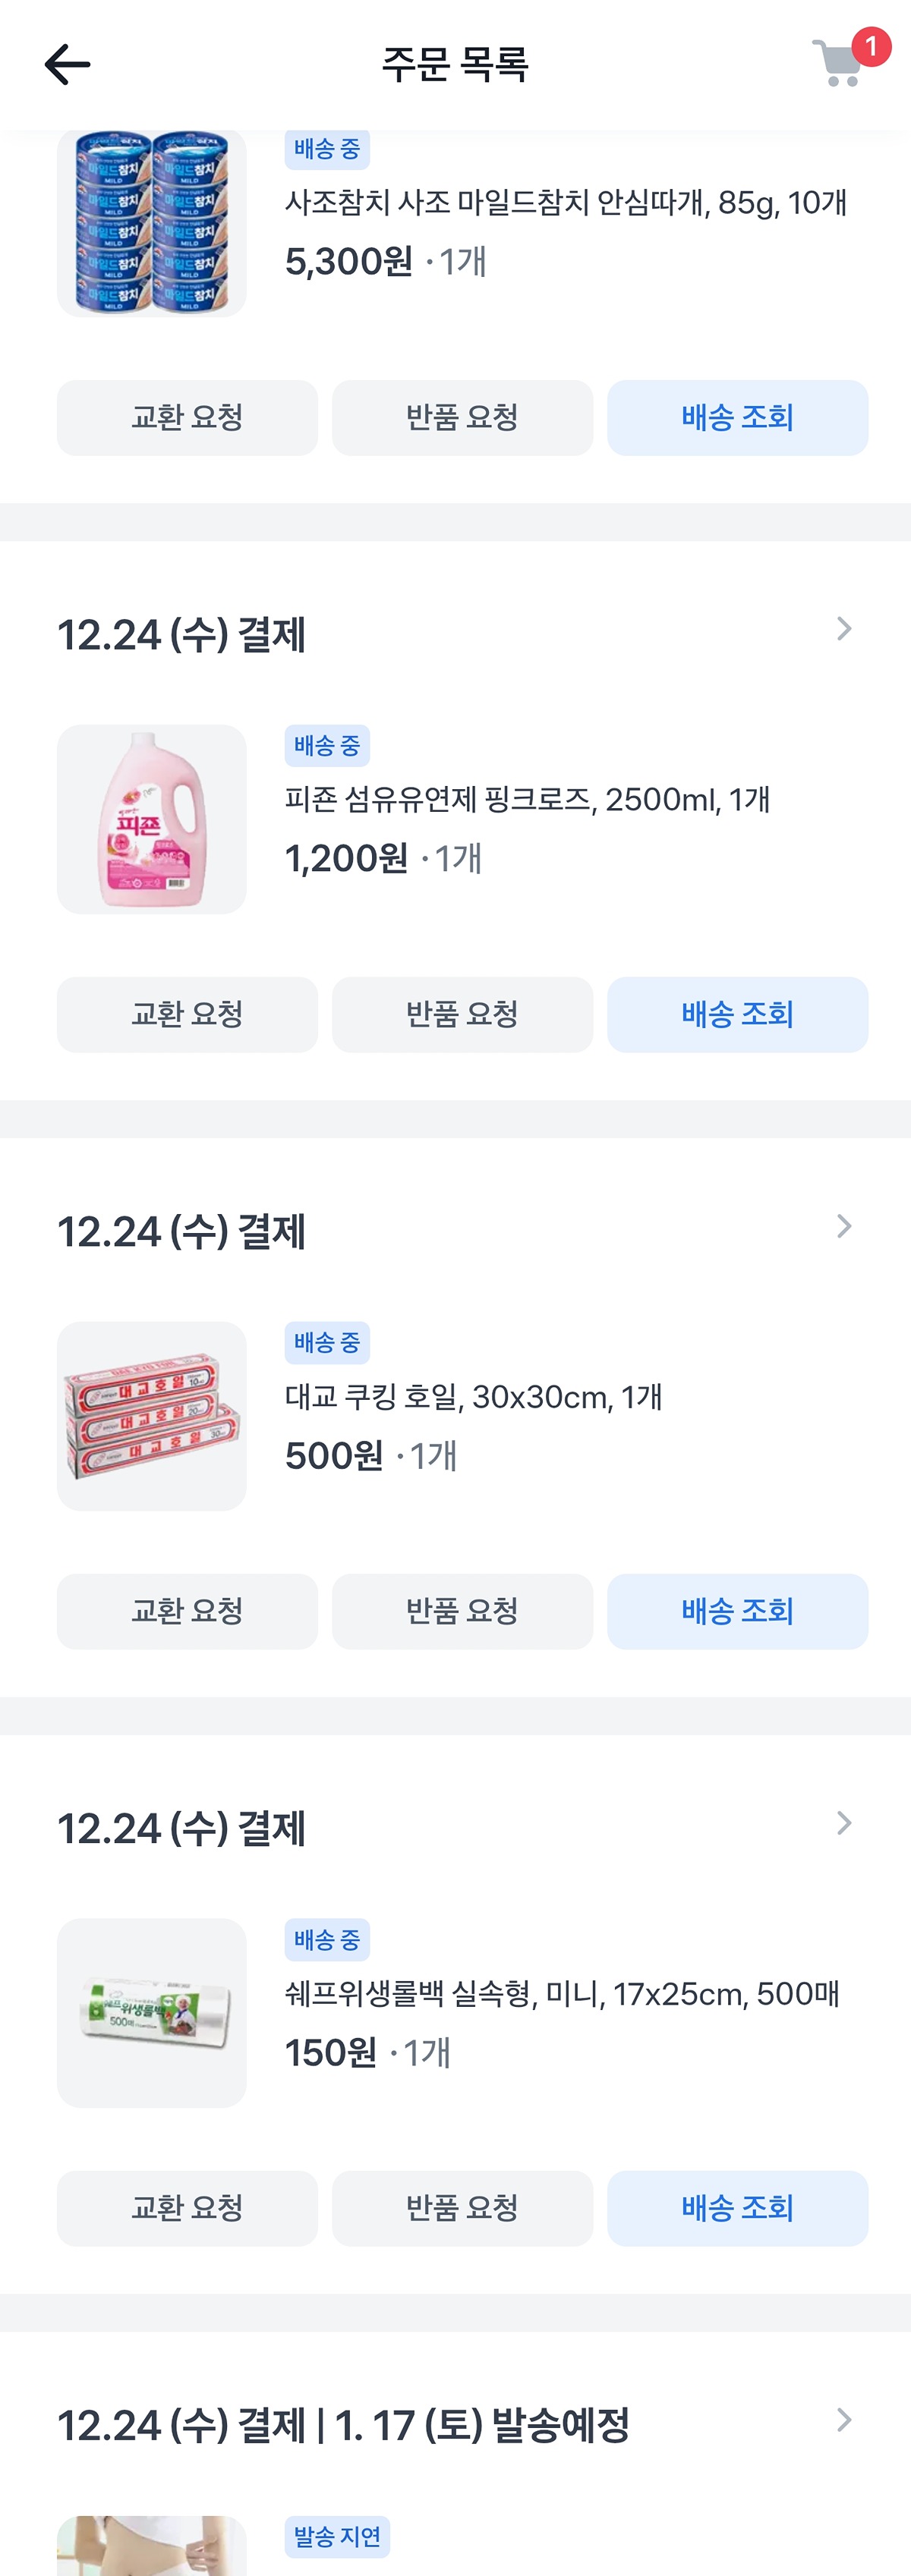
Task: Track delivery for the Pigeon softener order
Action: click(738, 1015)
